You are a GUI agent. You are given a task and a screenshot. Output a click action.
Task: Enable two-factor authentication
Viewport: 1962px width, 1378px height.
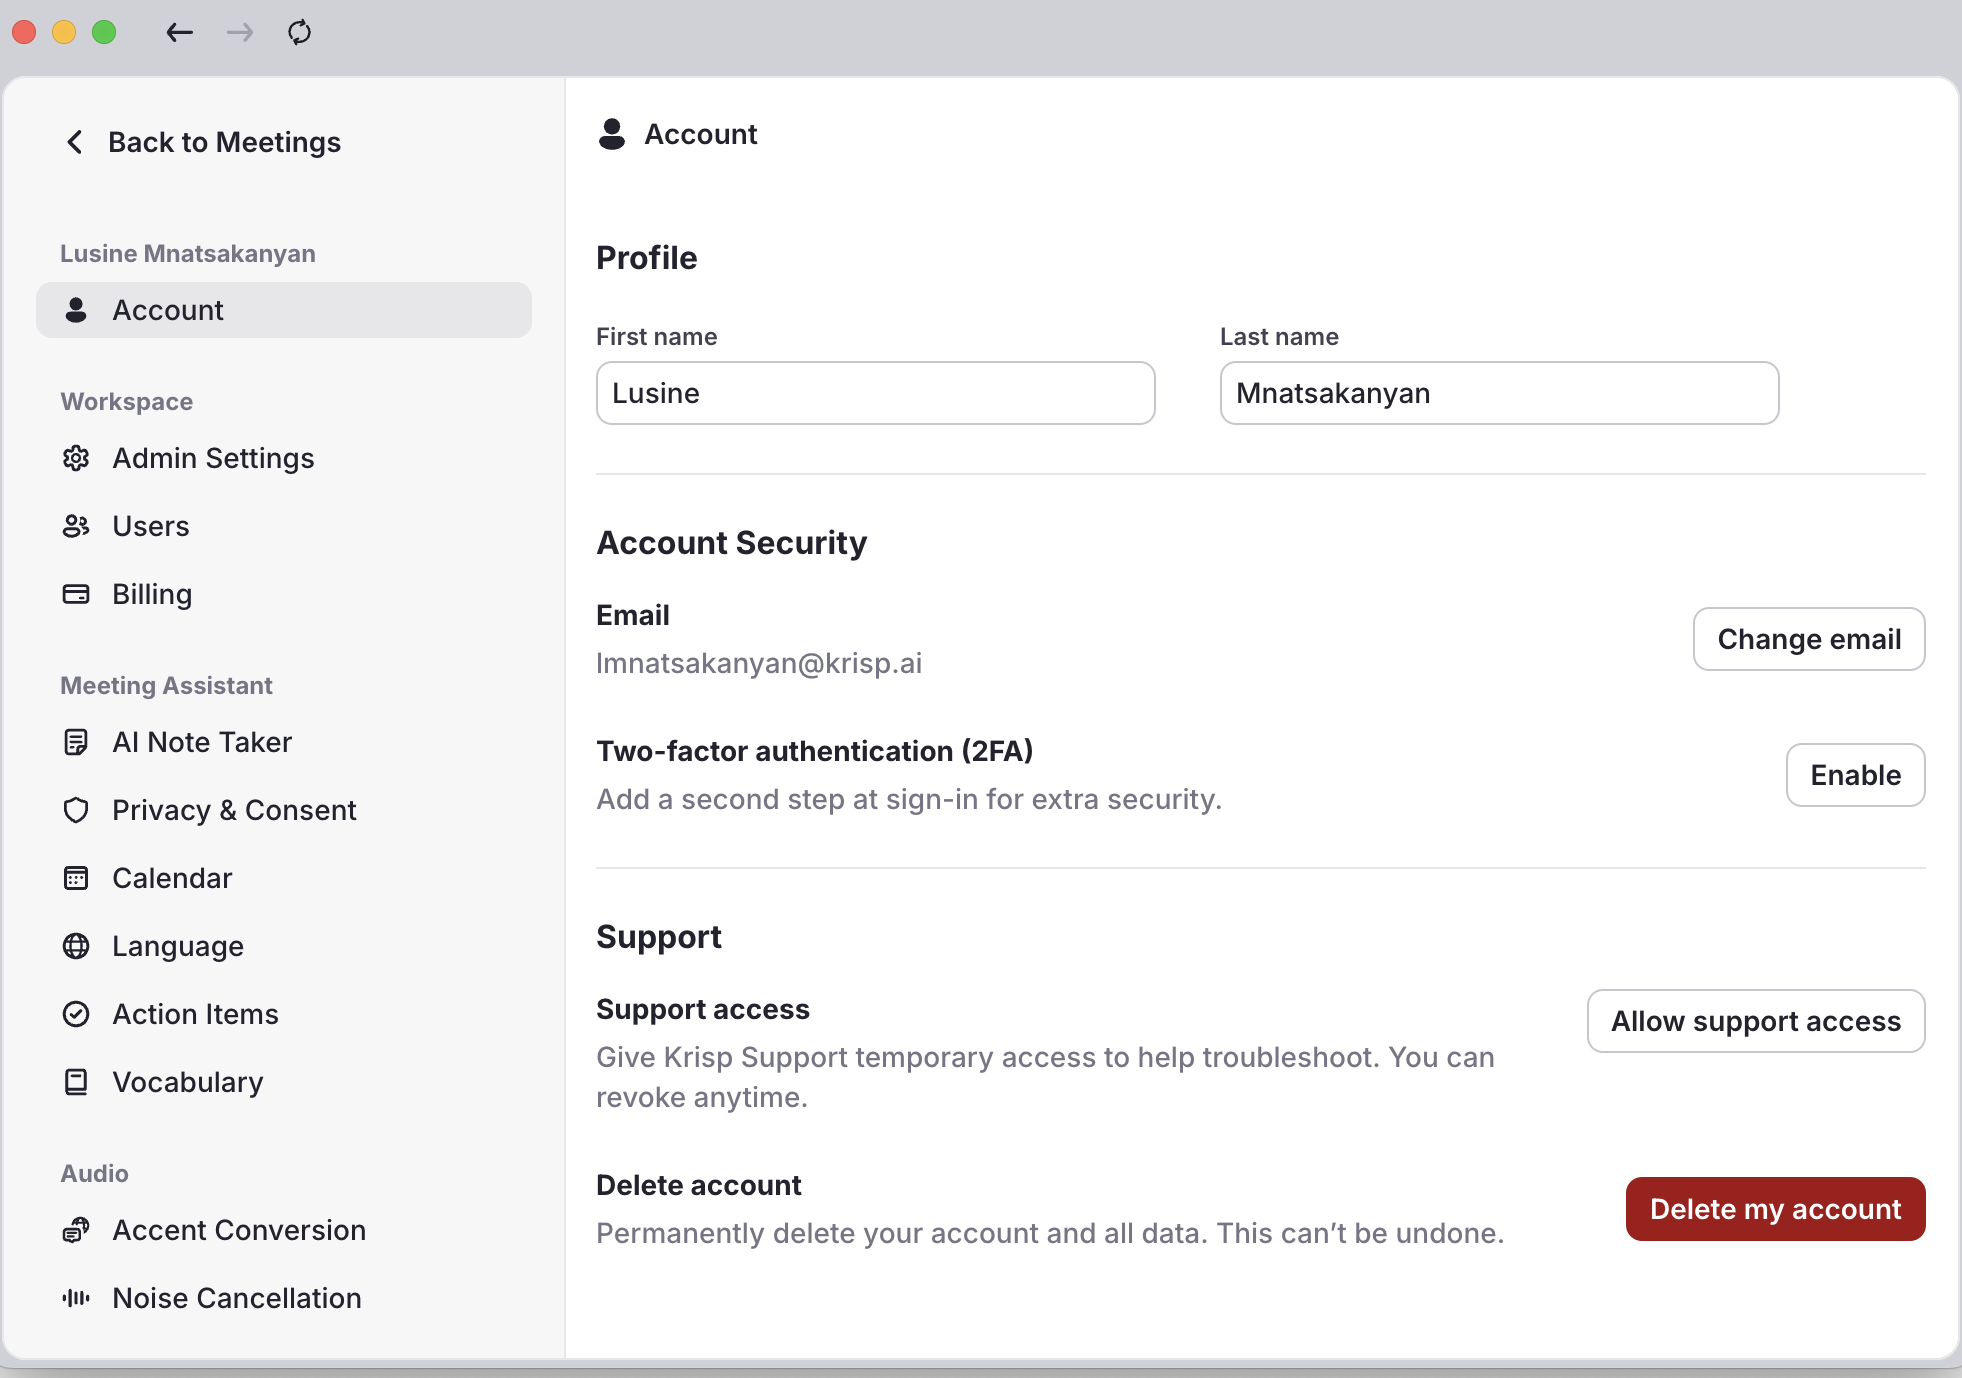pyautogui.click(x=1855, y=775)
